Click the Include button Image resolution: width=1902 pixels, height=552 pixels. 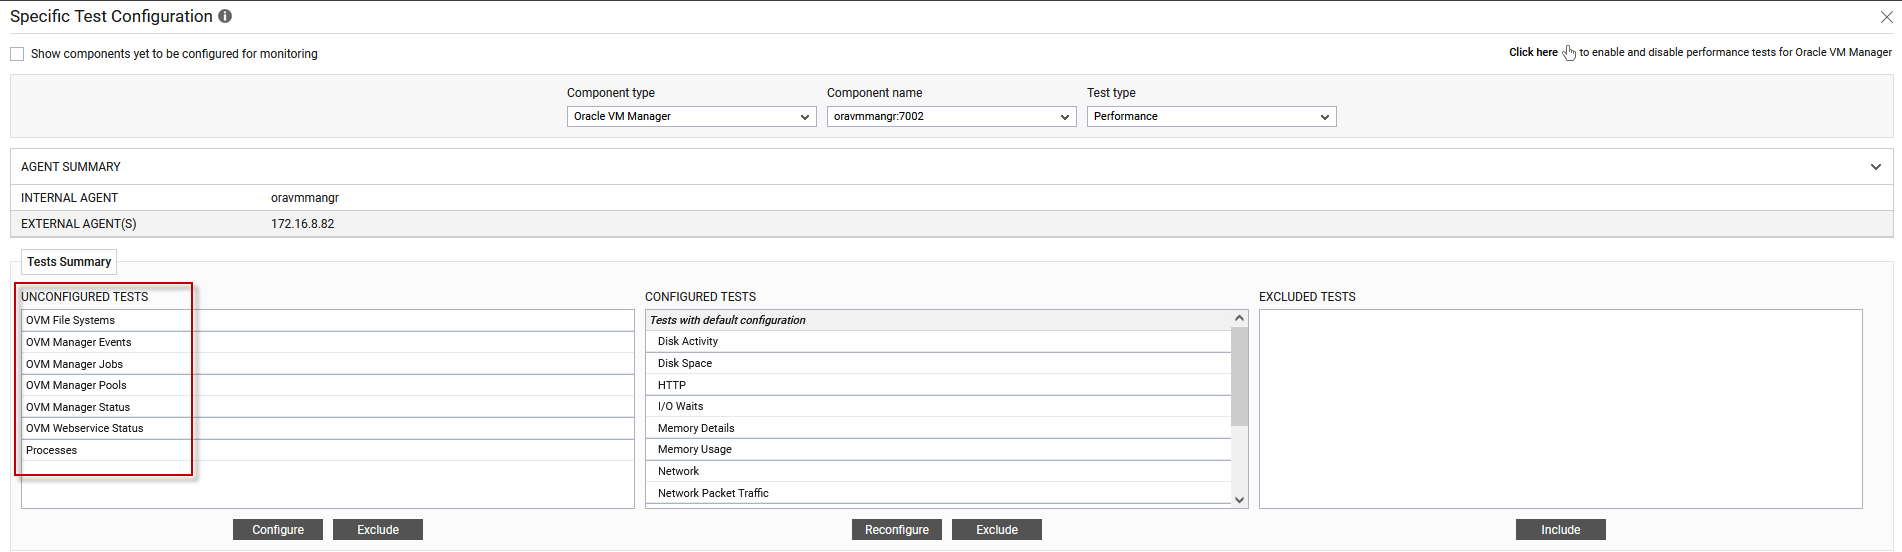pos(1561,530)
